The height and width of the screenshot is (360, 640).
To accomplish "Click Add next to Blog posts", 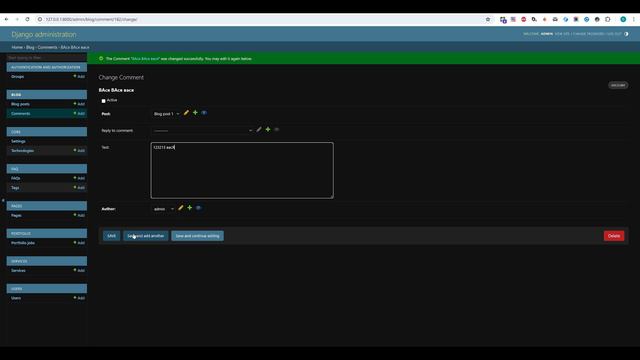I will [x=79, y=104].
